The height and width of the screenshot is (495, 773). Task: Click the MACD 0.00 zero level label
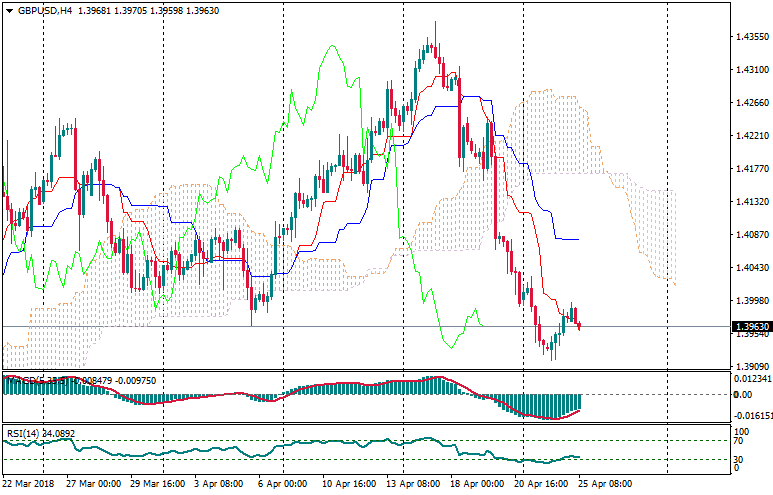(745, 394)
